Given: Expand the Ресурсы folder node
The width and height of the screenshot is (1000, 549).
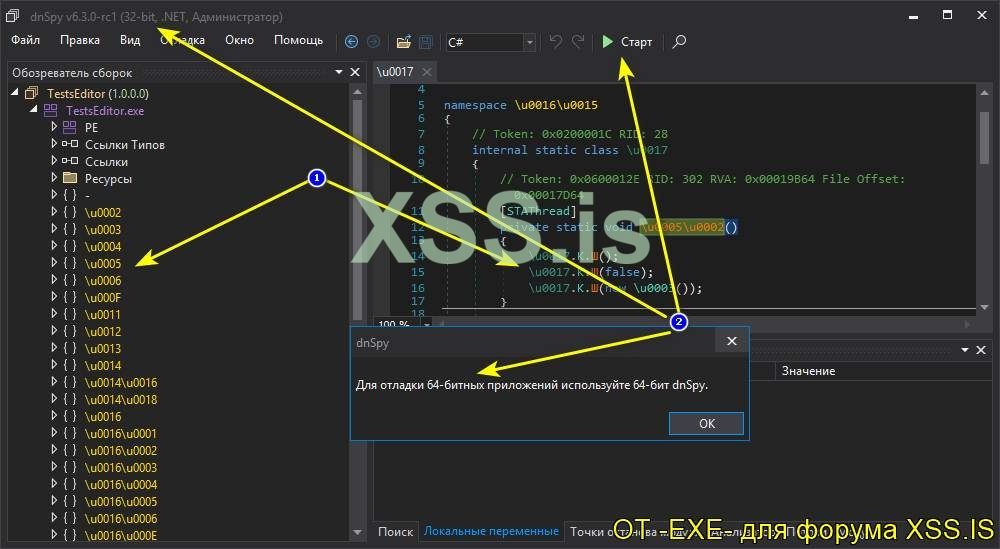Looking at the screenshot, I should 54,178.
